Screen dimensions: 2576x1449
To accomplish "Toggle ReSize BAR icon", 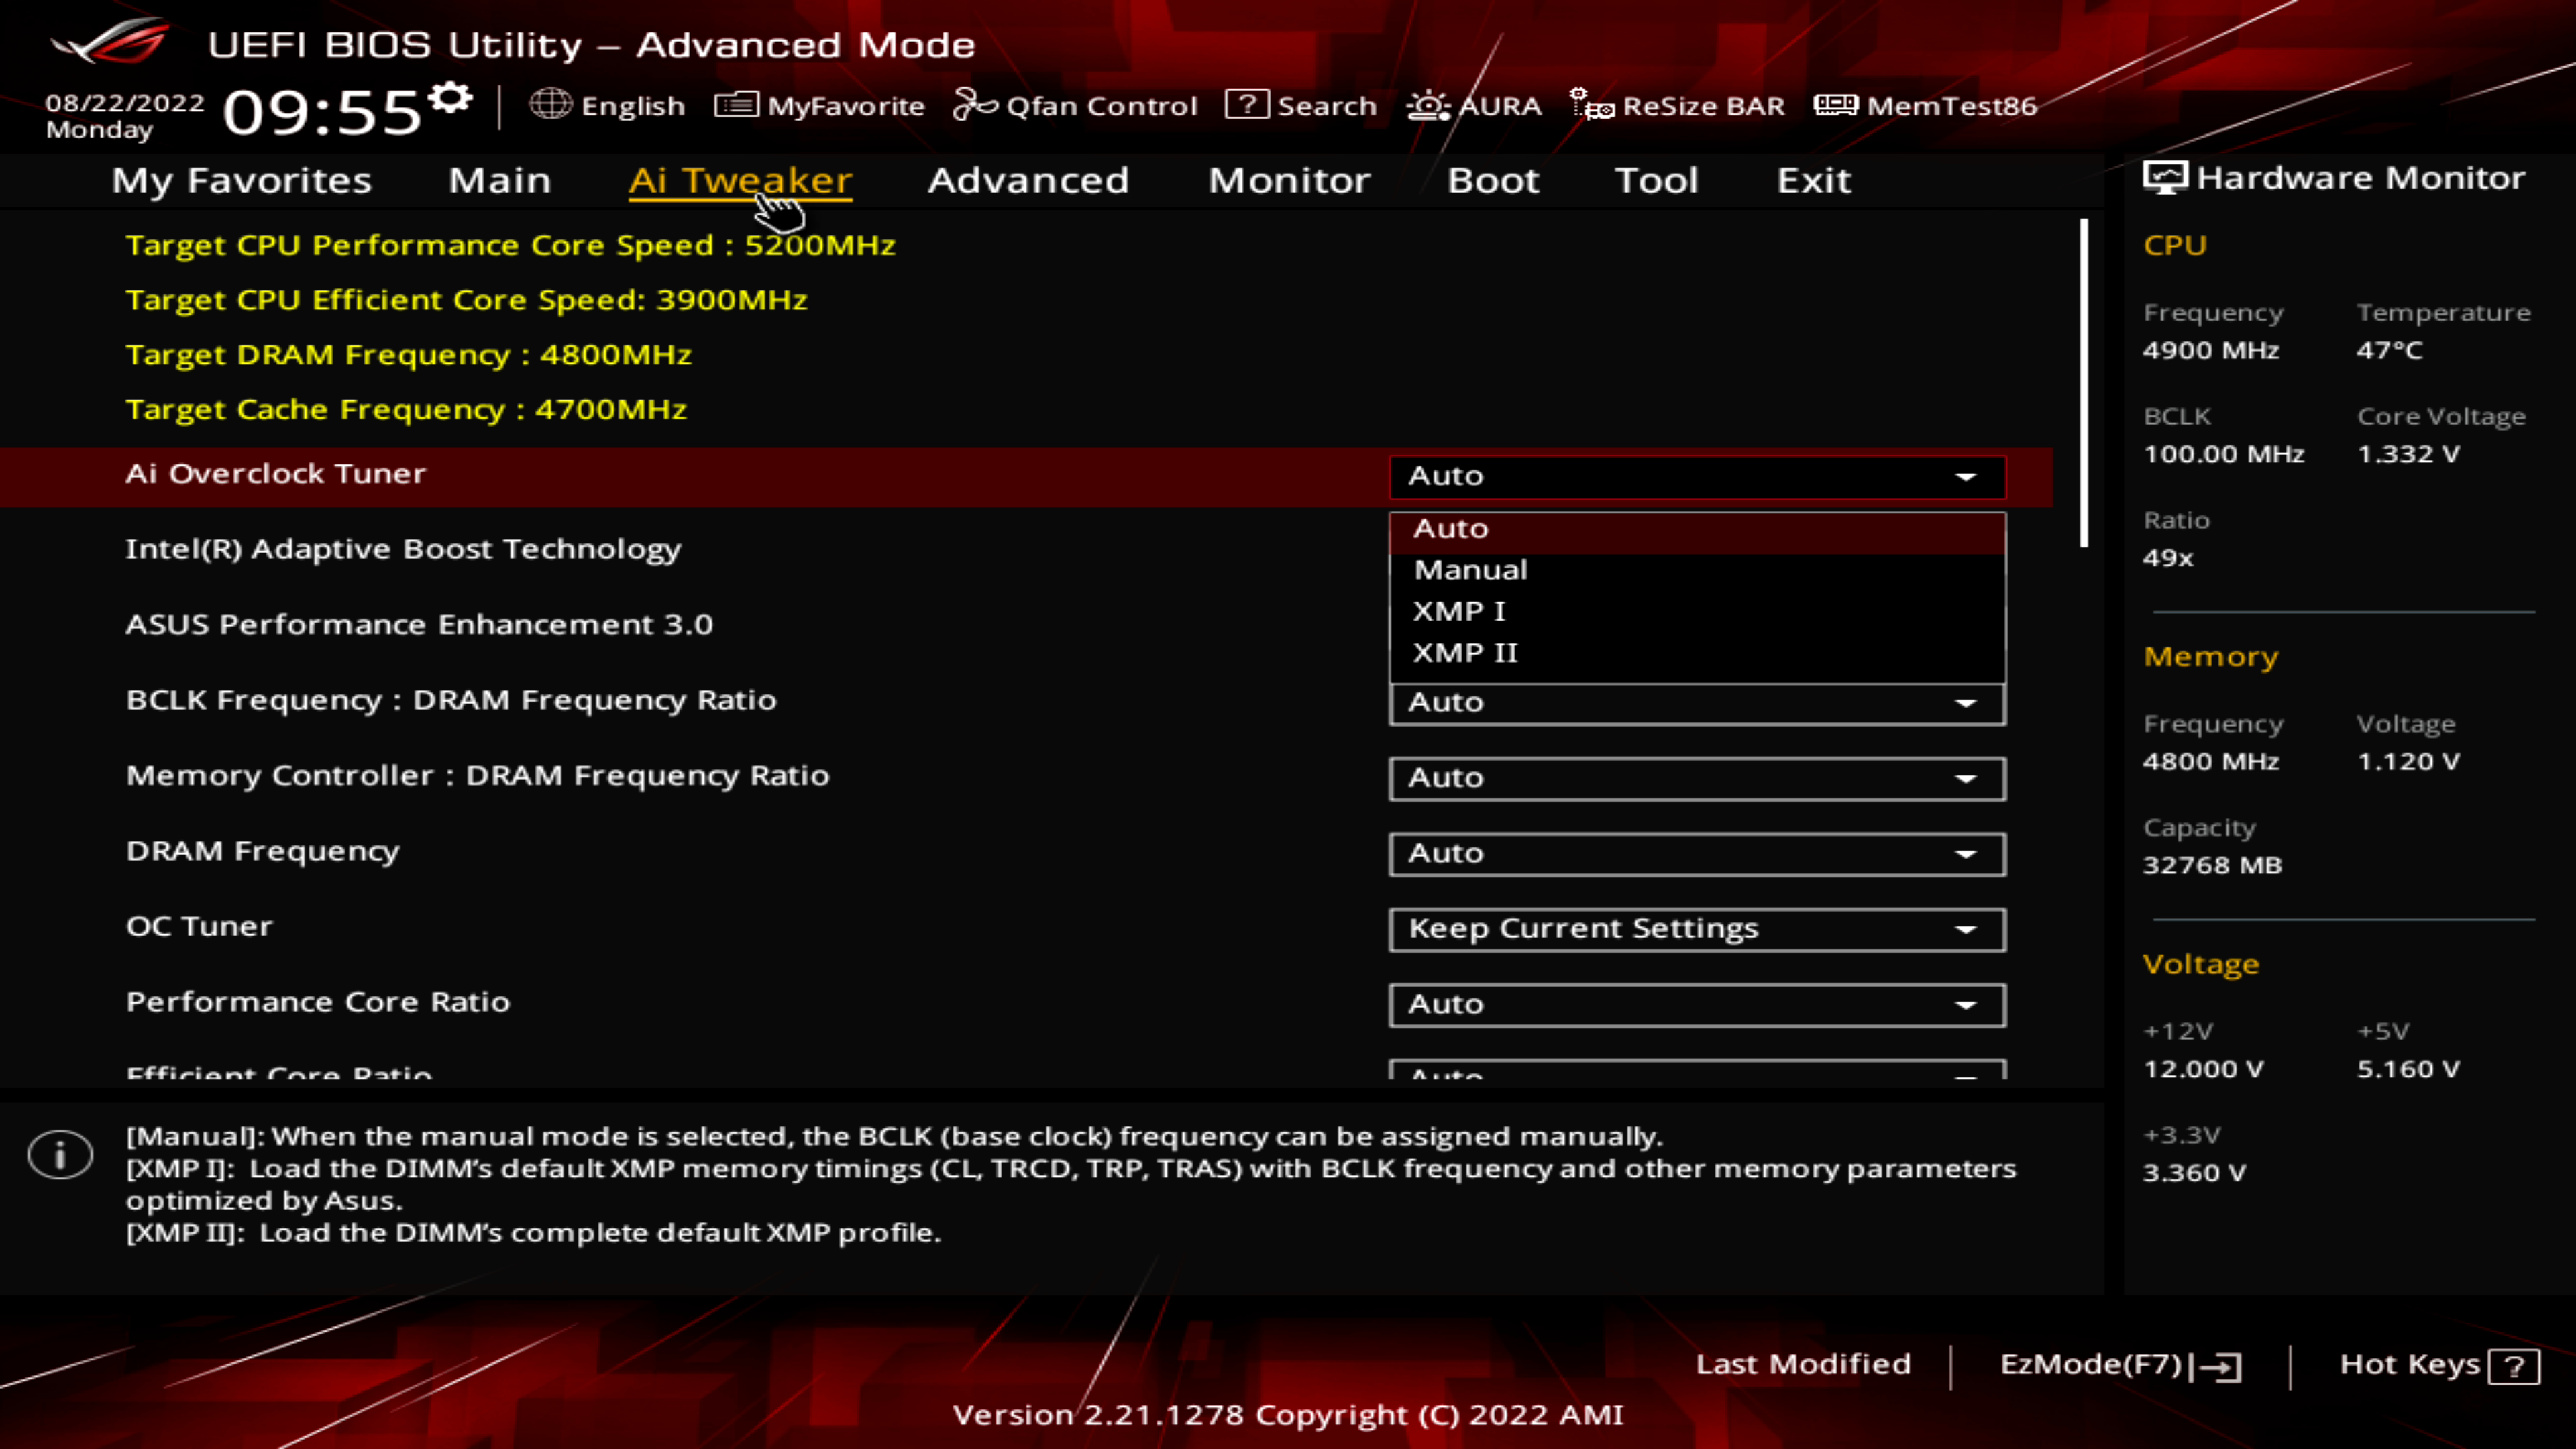I will pos(1591,104).
